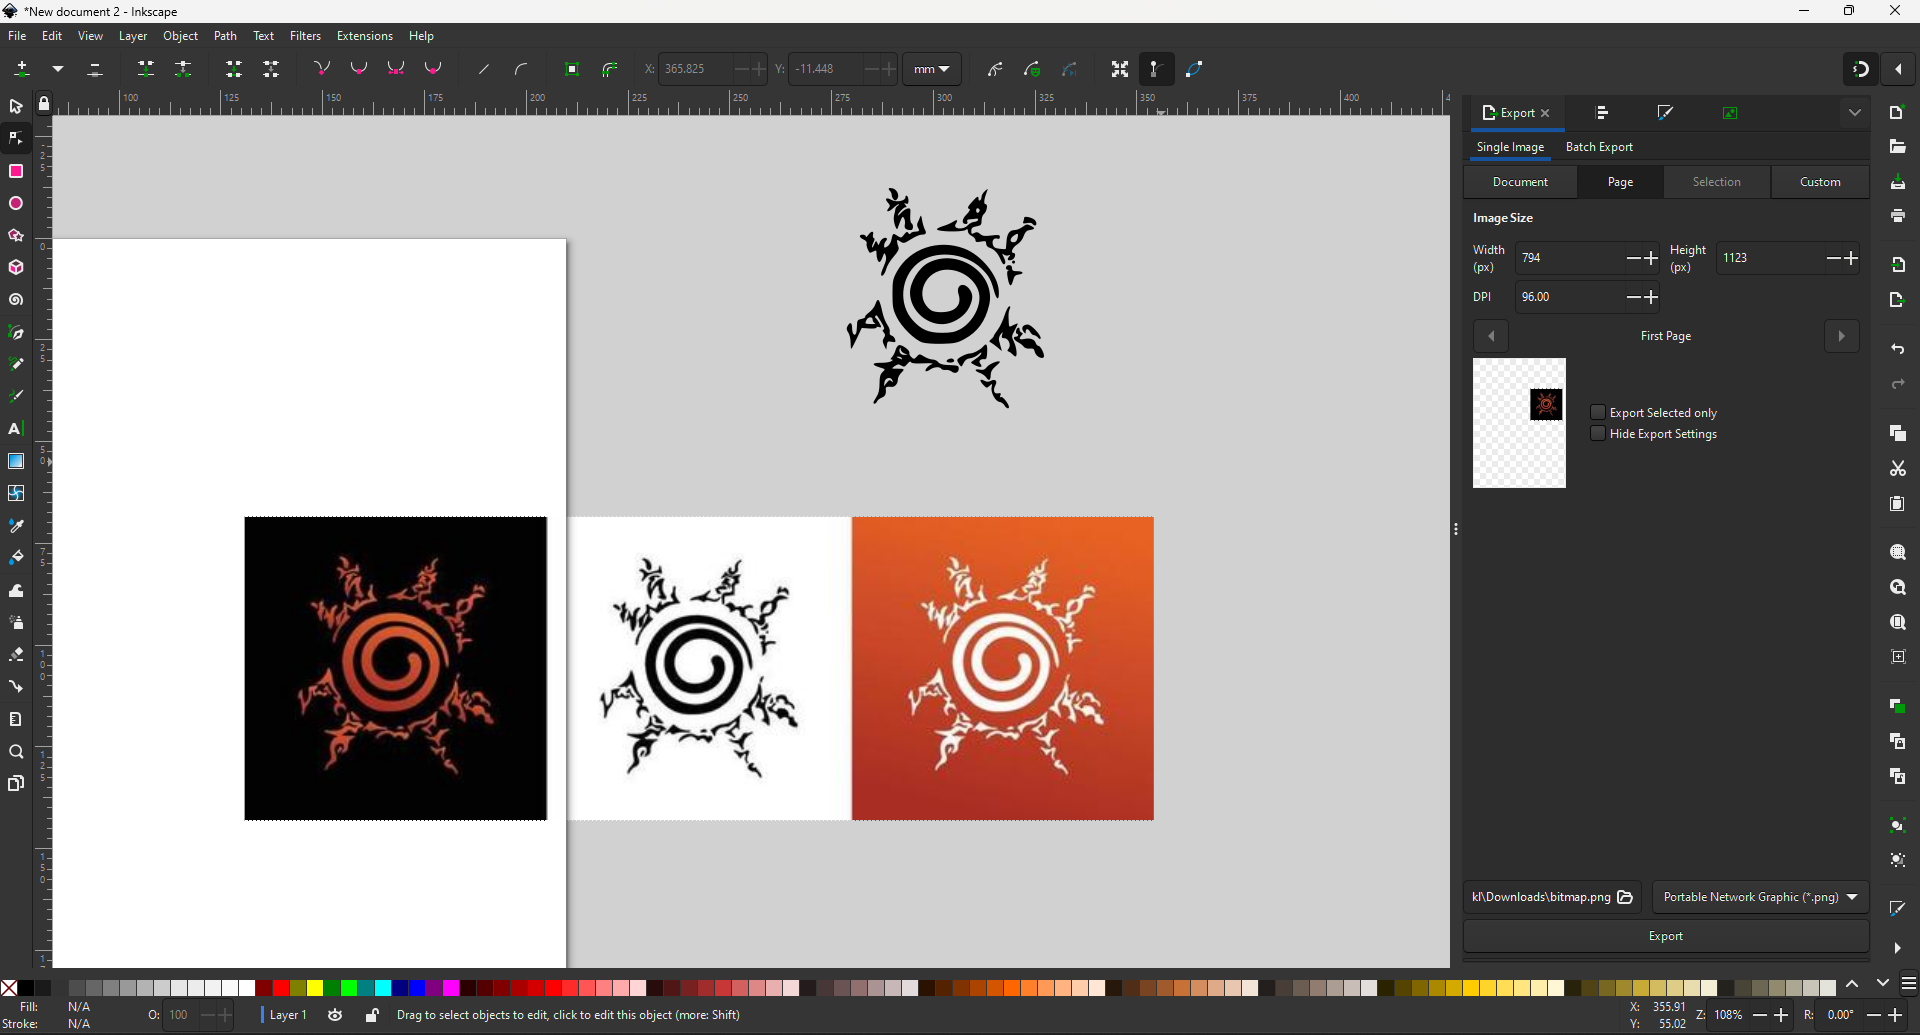The width and height of the screenshot is (1920, 1035).
Task: Select the Star and polygon tool
Action: (16, 235)
